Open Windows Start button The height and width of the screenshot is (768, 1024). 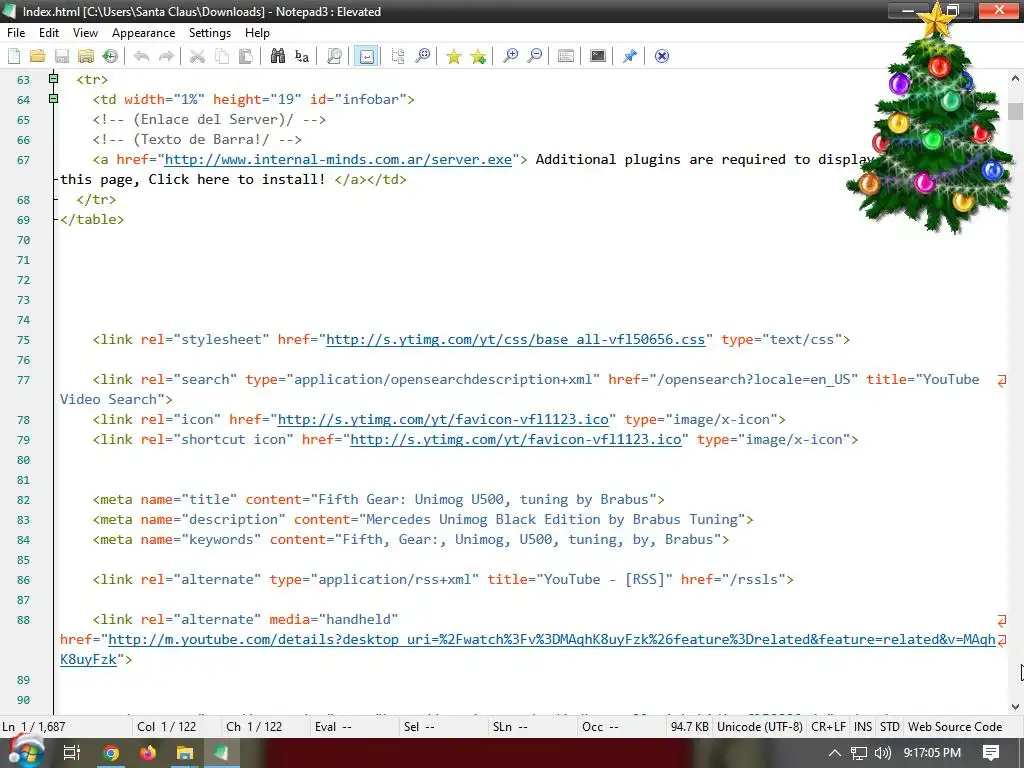(x=25, y=753)
